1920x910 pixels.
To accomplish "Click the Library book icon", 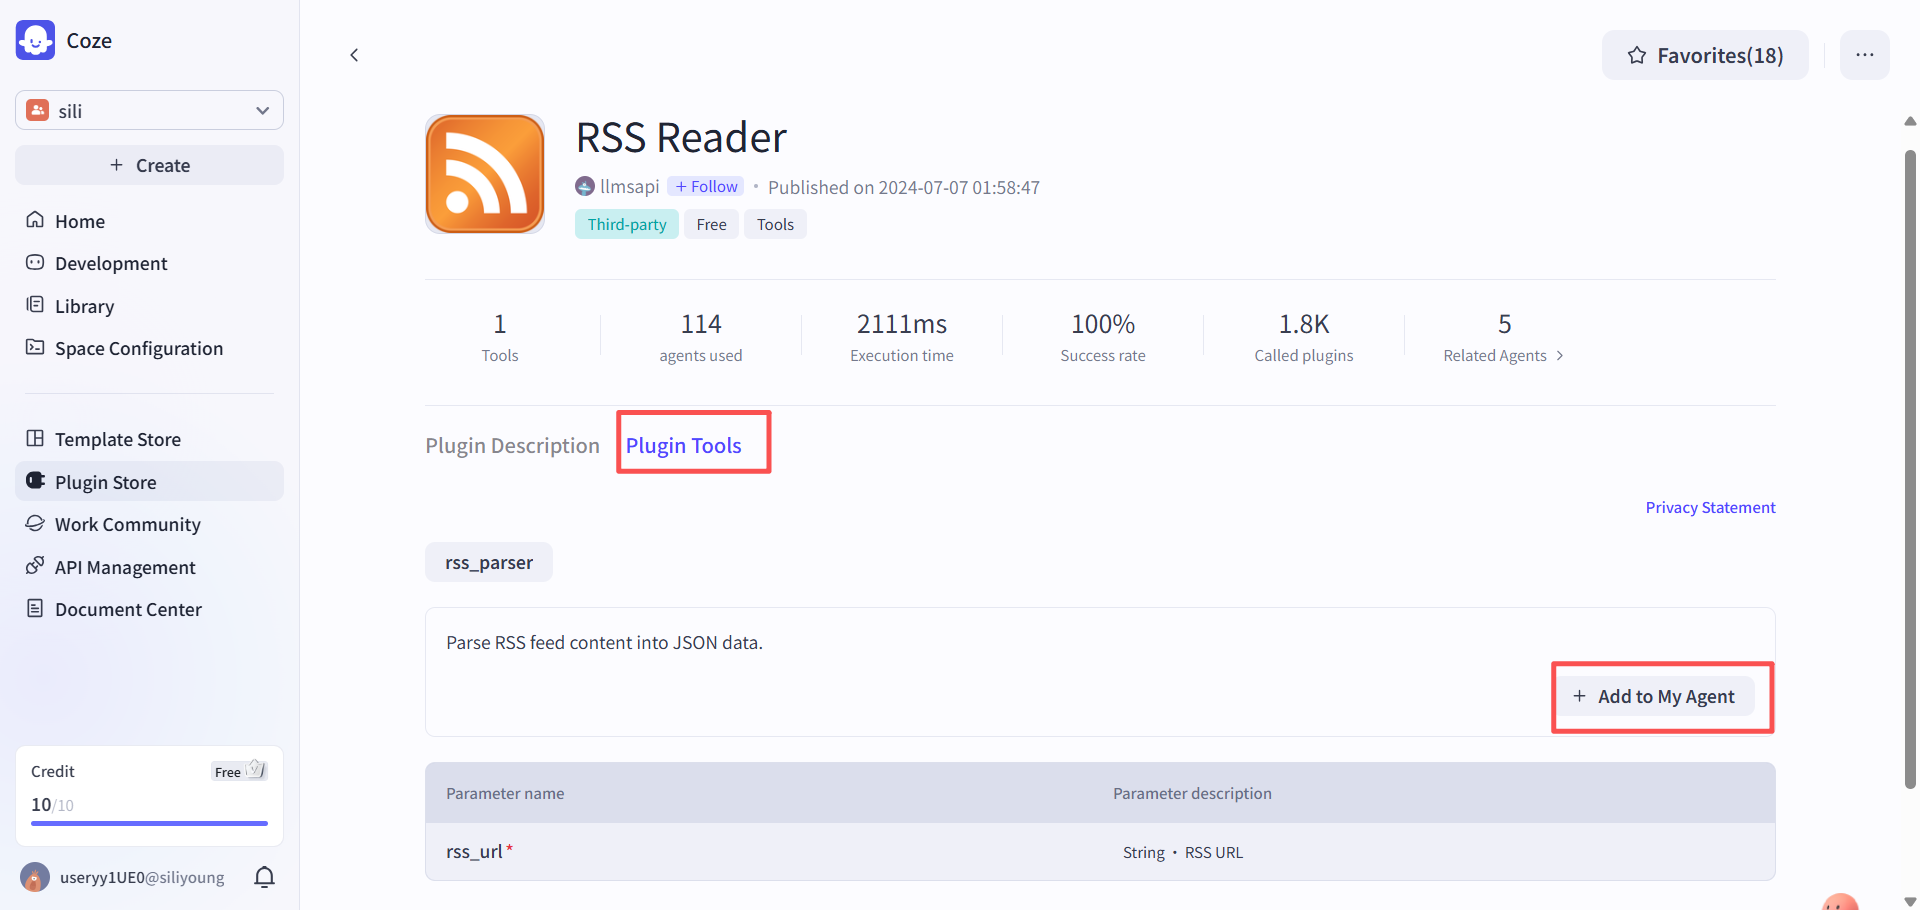I will point(35,304).
